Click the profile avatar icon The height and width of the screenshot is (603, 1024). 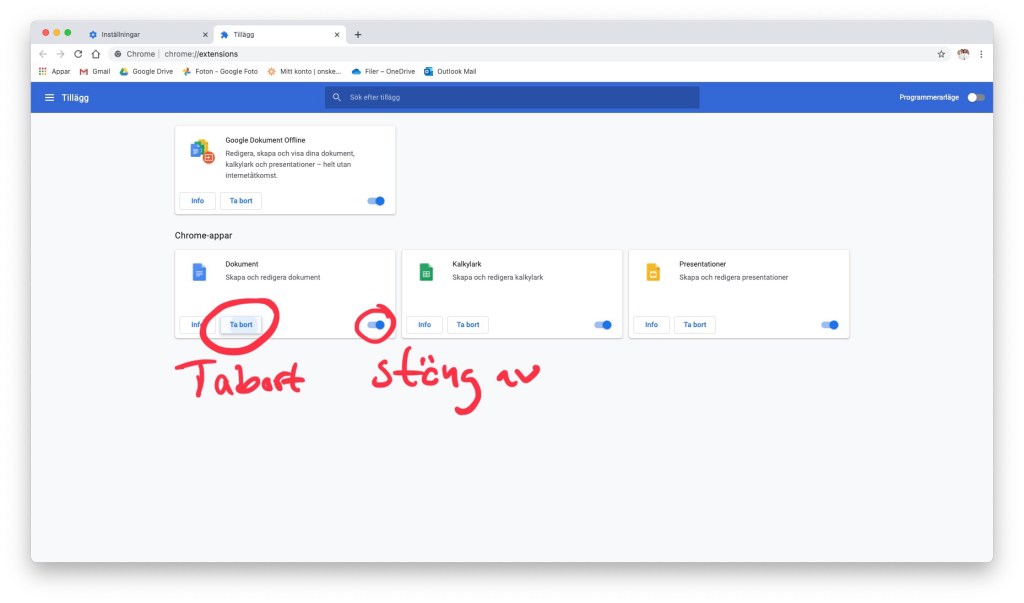point(963,54)
